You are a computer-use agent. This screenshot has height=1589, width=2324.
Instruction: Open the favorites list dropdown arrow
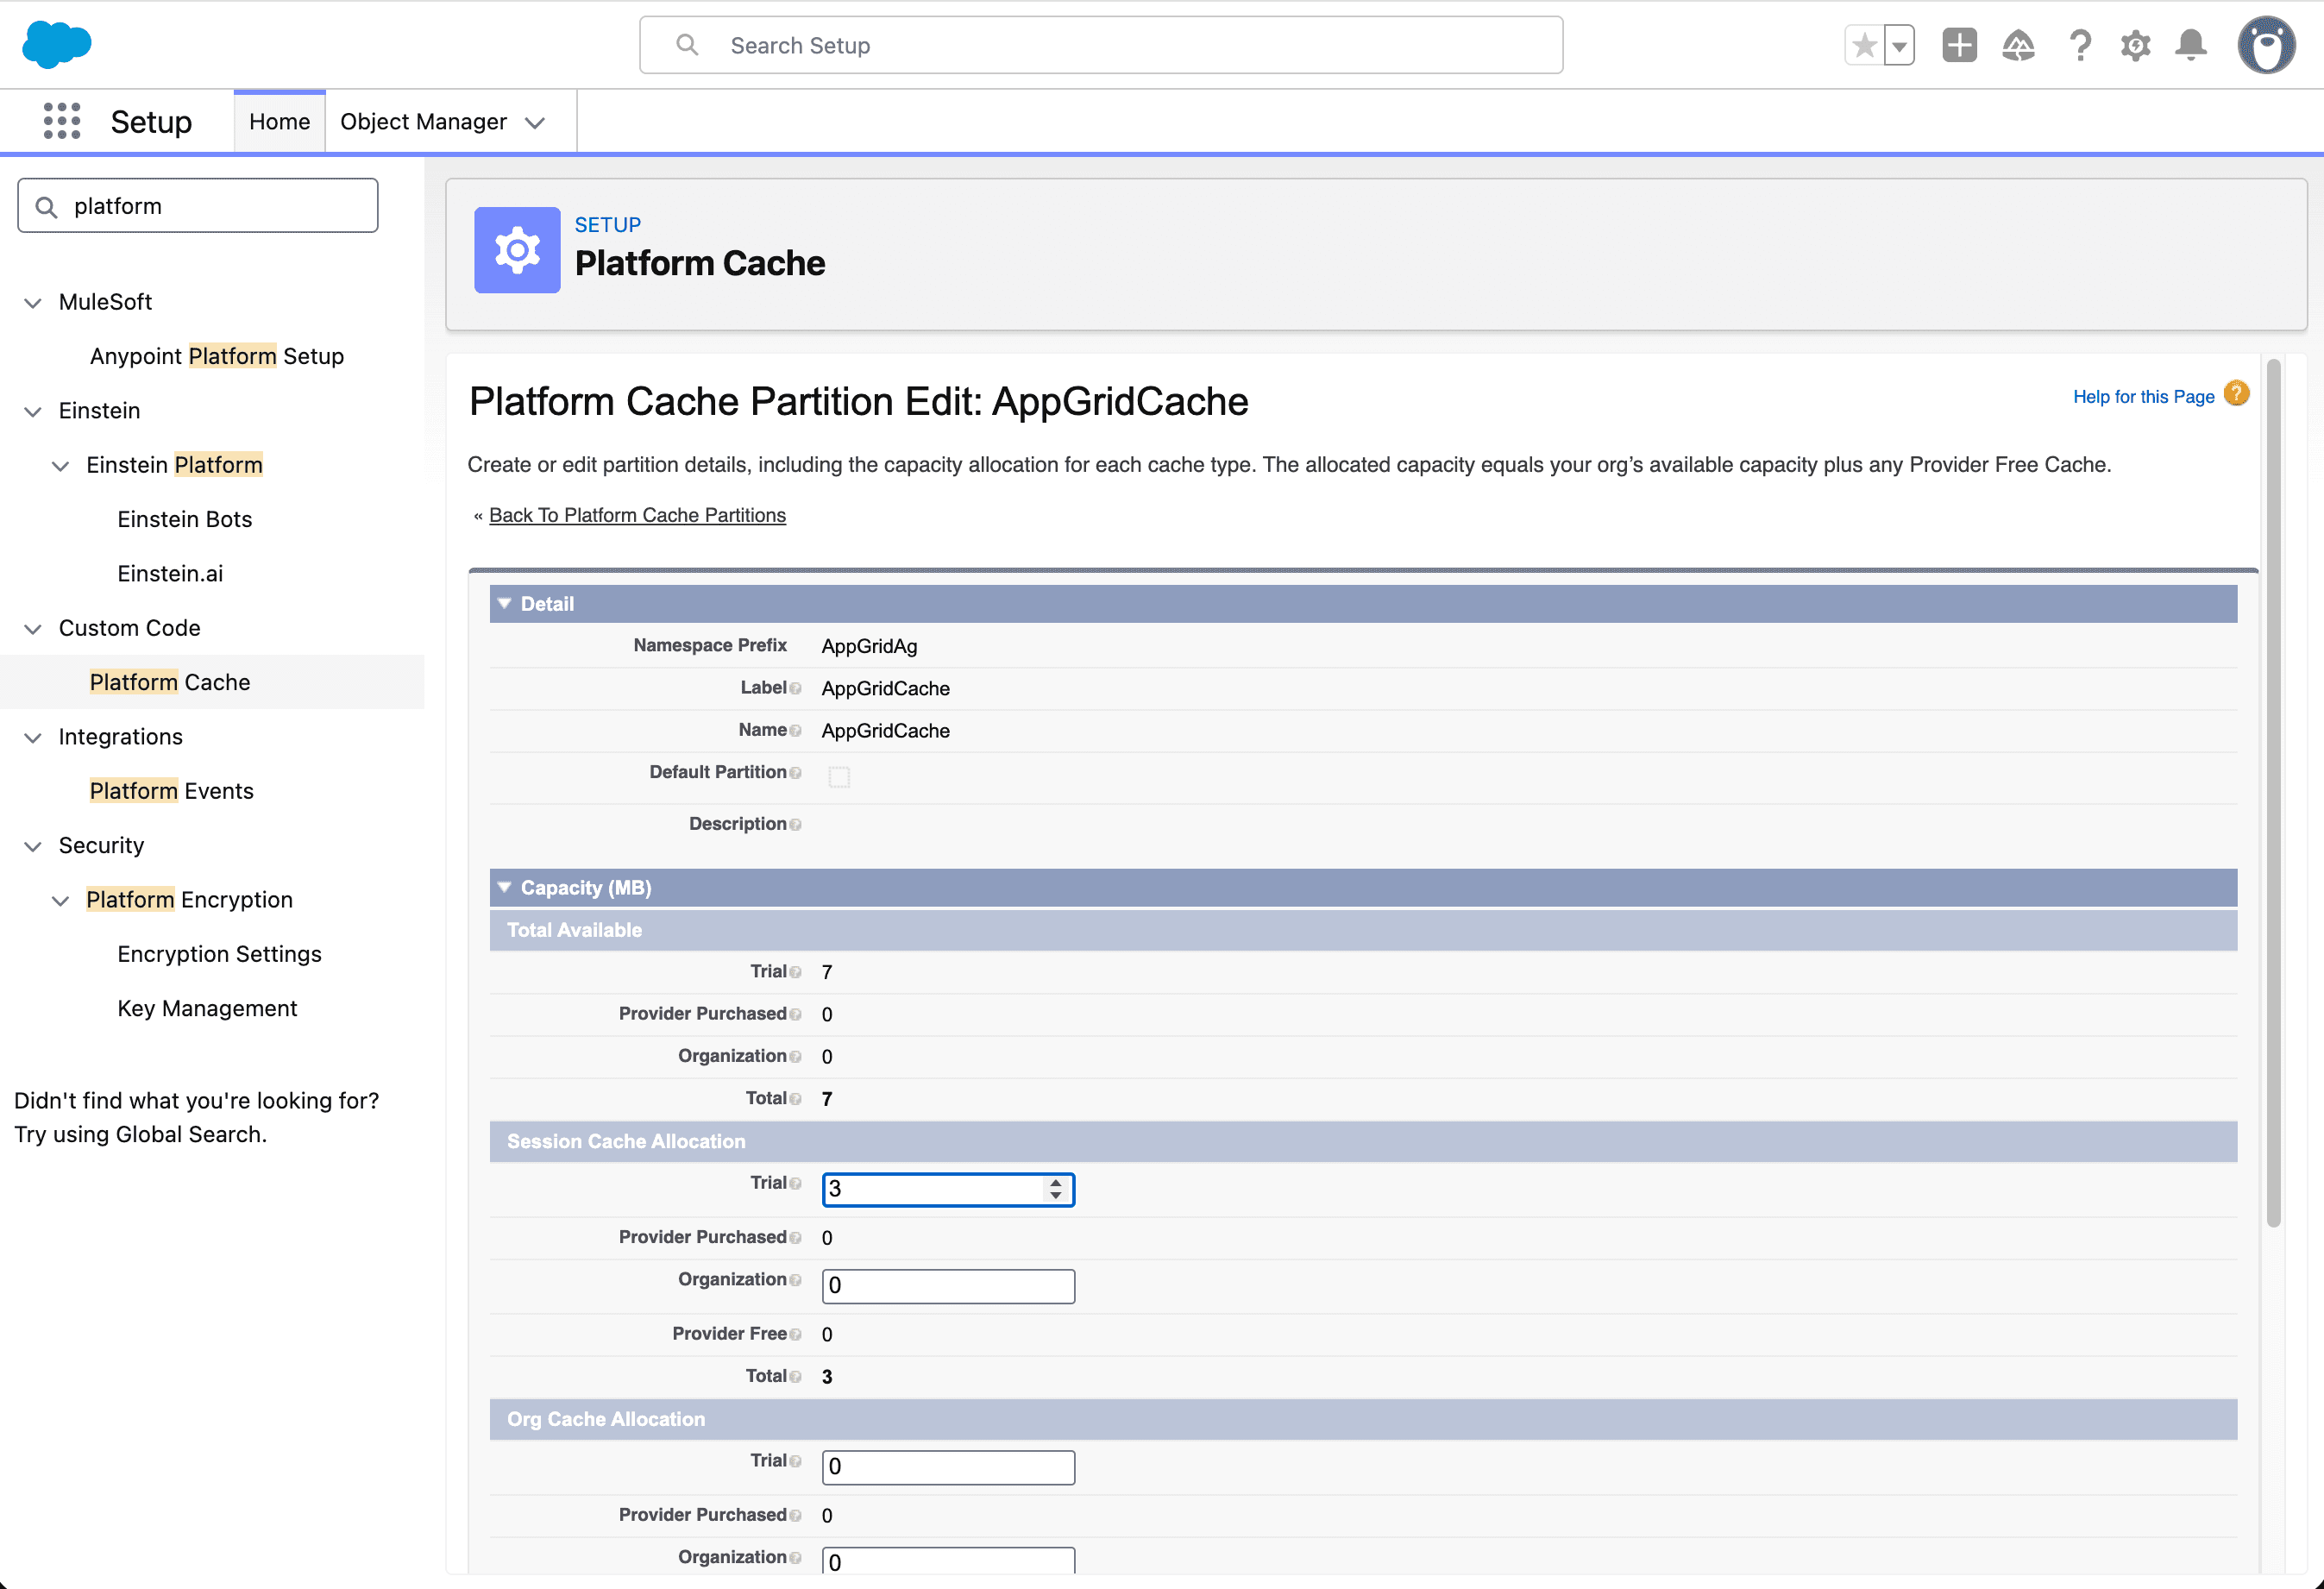1899,46
